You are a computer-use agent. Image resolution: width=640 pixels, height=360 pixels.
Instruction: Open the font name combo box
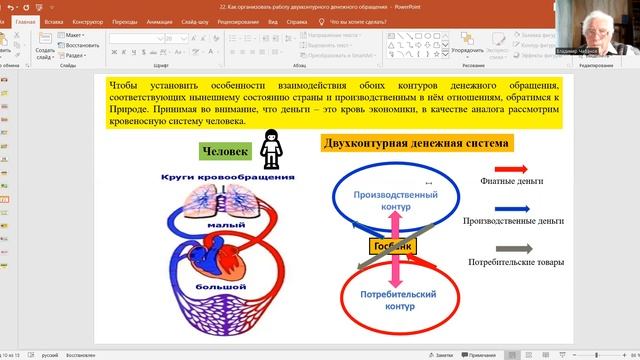[136, 38]
